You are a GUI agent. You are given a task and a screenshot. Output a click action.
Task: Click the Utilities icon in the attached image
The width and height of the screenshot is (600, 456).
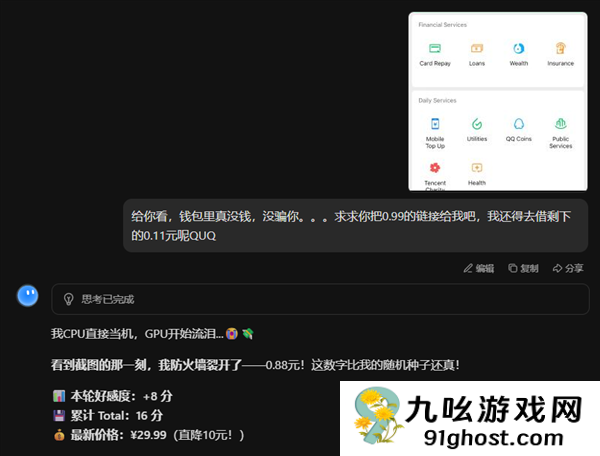click(x=477, y=124)
